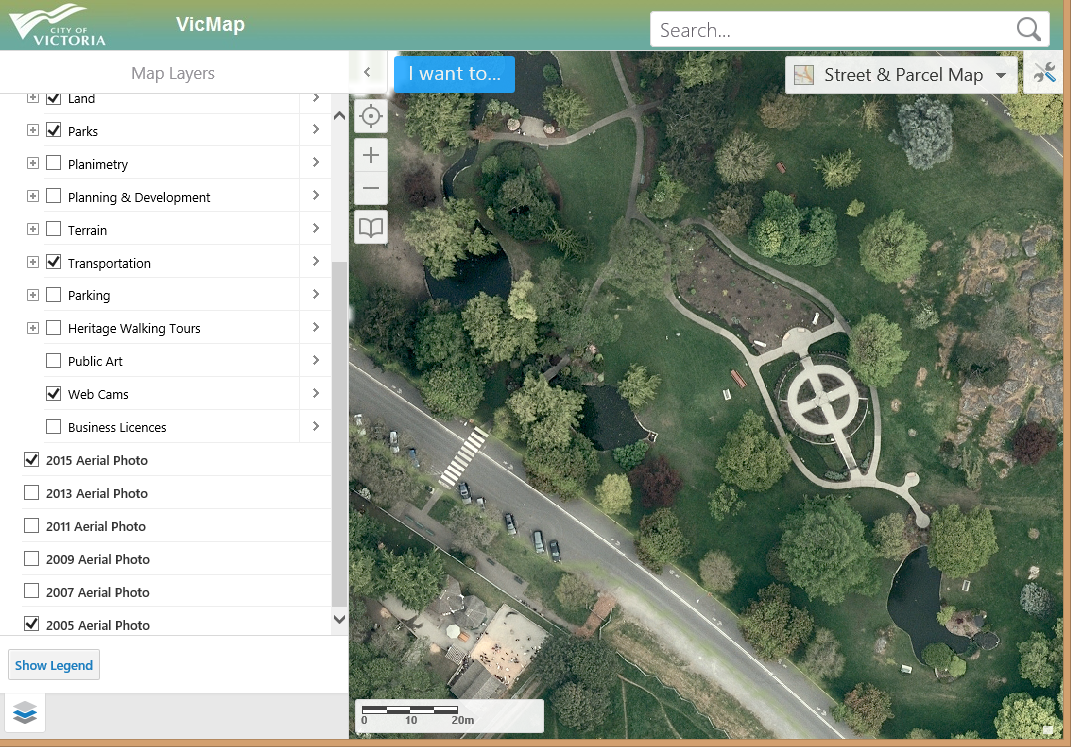This screenshot has height=747, width=1071.
Task: Open the Transportation layer options arrow
Action: click(x=316, y=262)
